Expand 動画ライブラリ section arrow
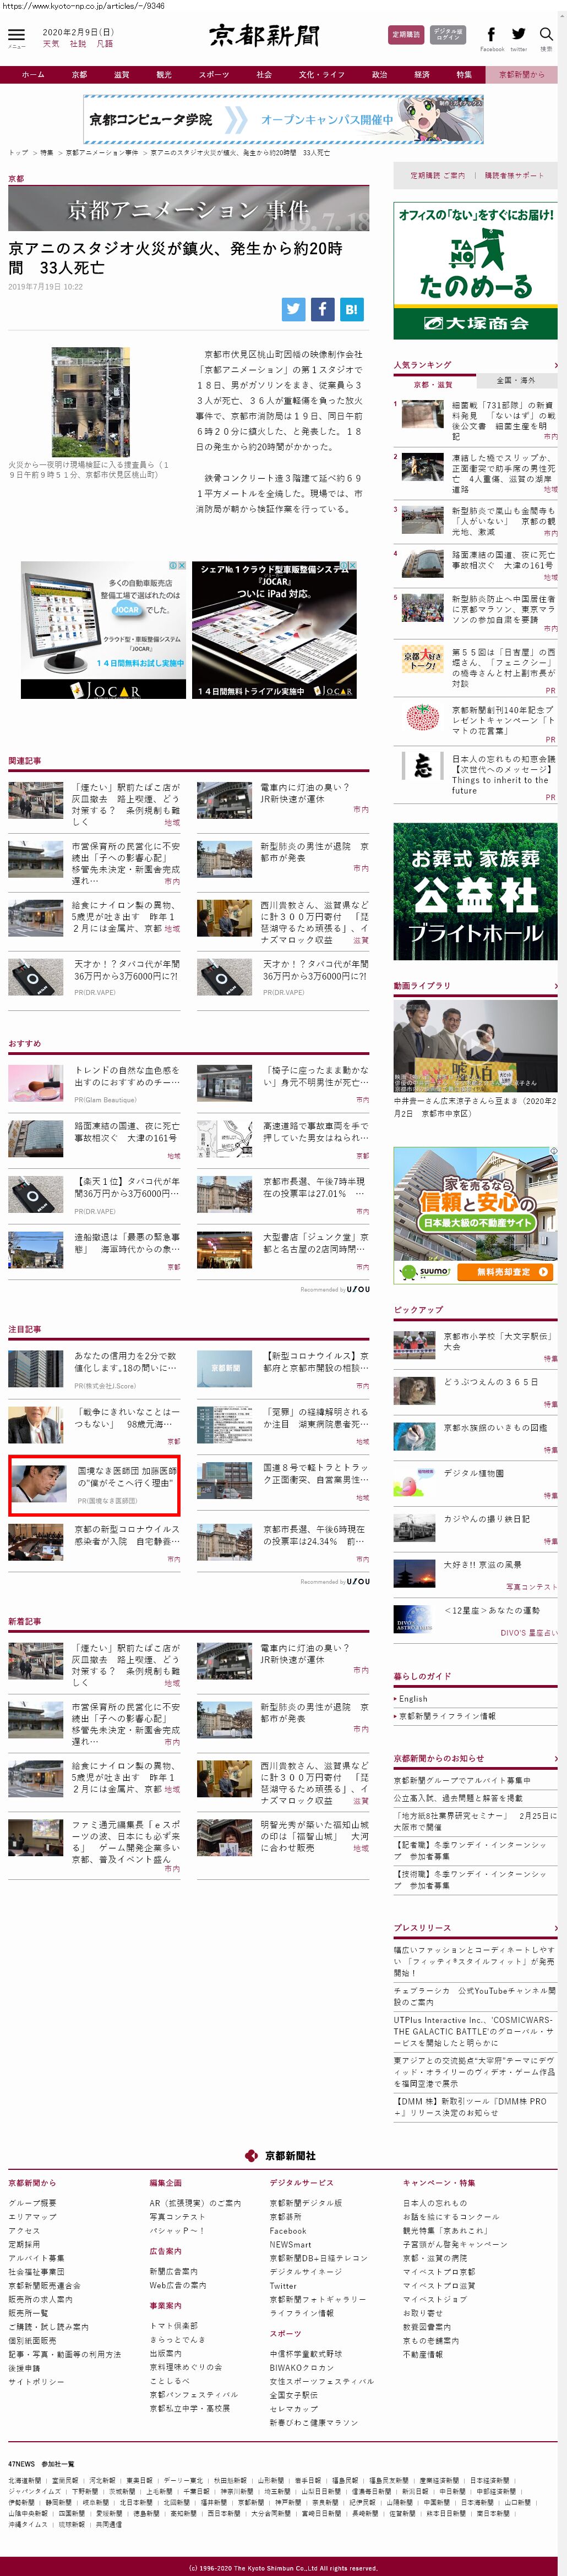 [555, 986]
